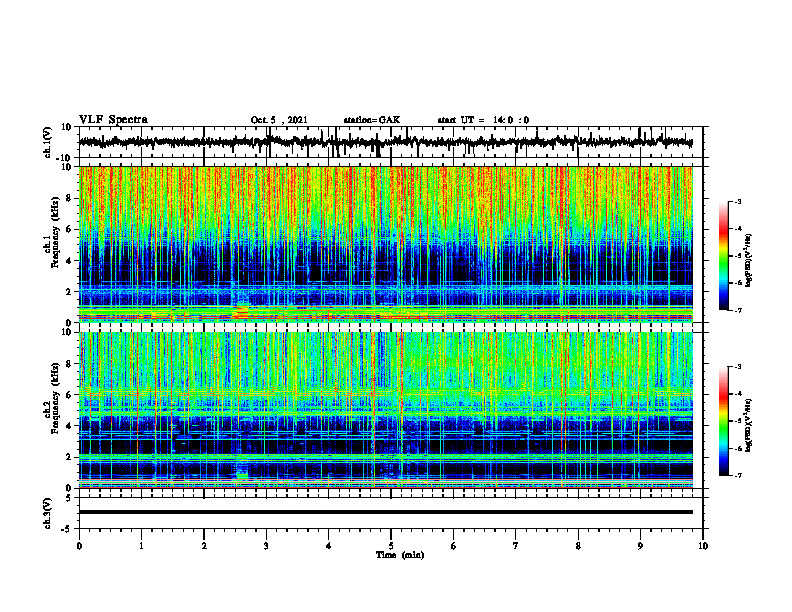Image resolution: width=792 pixels, height=612 pixels.
Task: Click inside the ch.1 frequency spectrogram
Action: (x=386, y=244)
